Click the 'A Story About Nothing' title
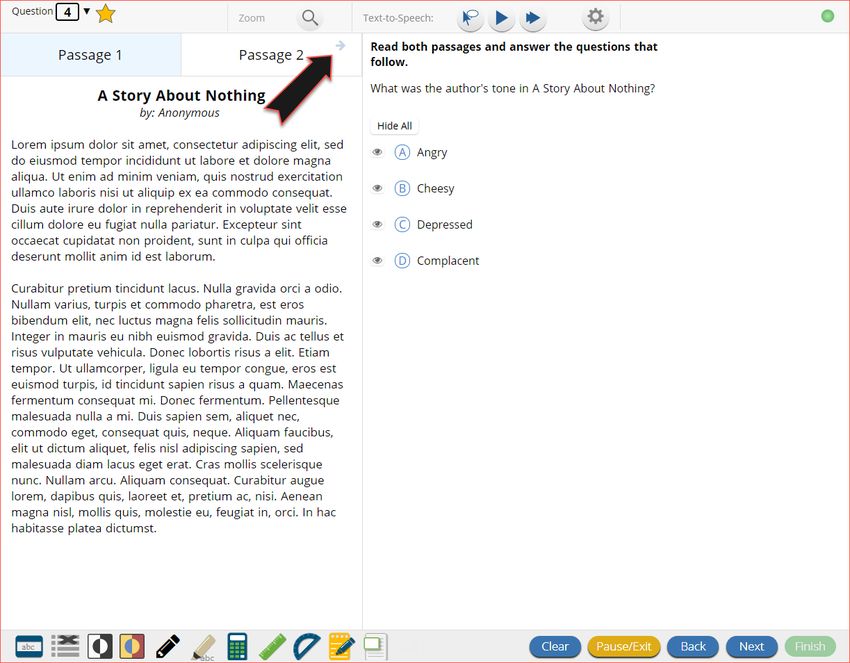The image size is (850, 663). click(181, 95)
